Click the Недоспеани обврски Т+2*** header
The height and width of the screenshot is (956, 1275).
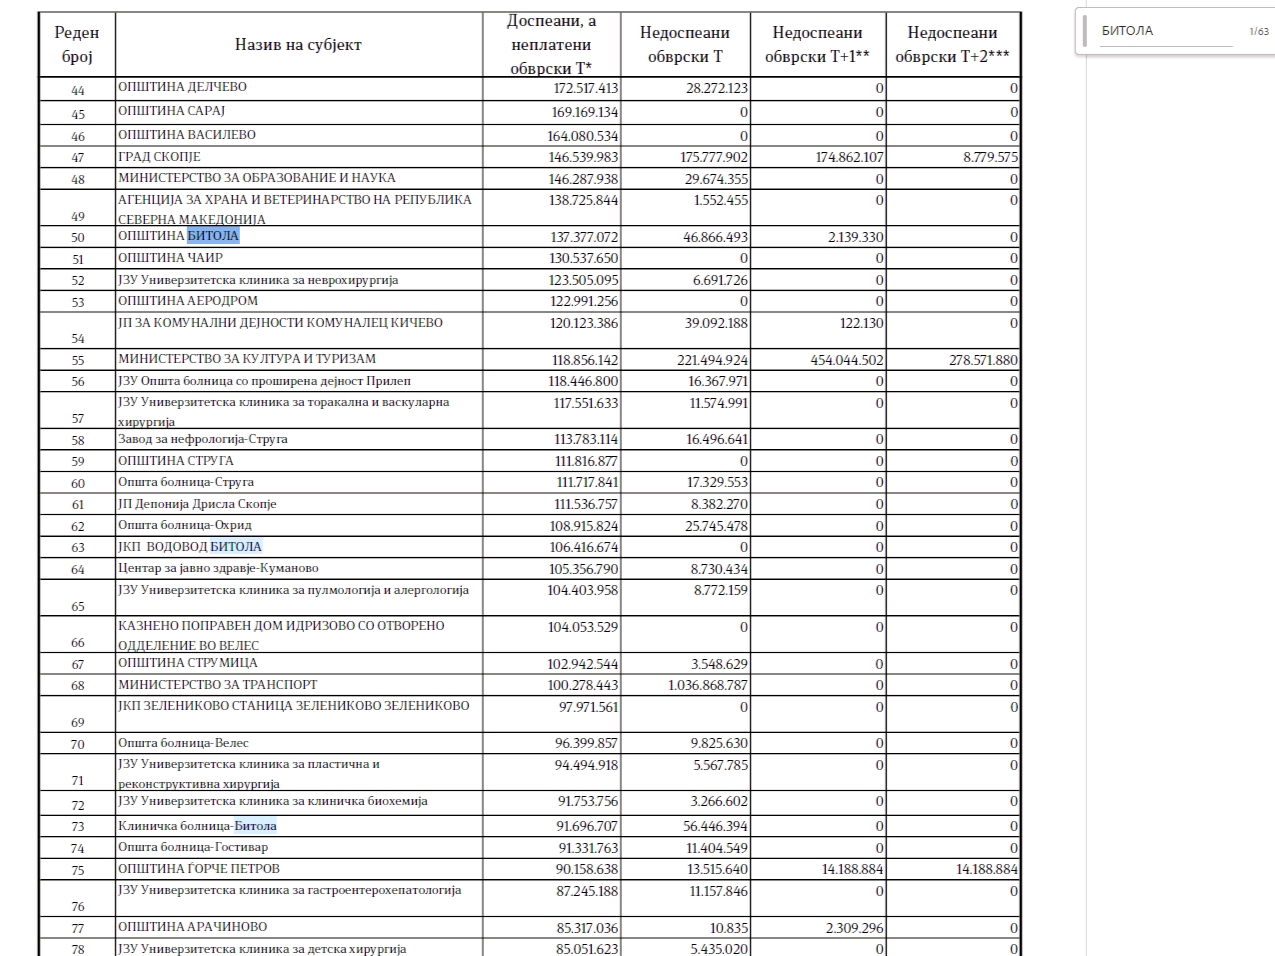pyautogui.click(x=952, y=44)
